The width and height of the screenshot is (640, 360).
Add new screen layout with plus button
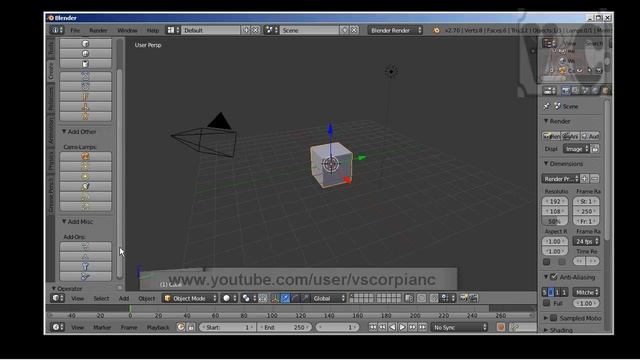point(246,30)
